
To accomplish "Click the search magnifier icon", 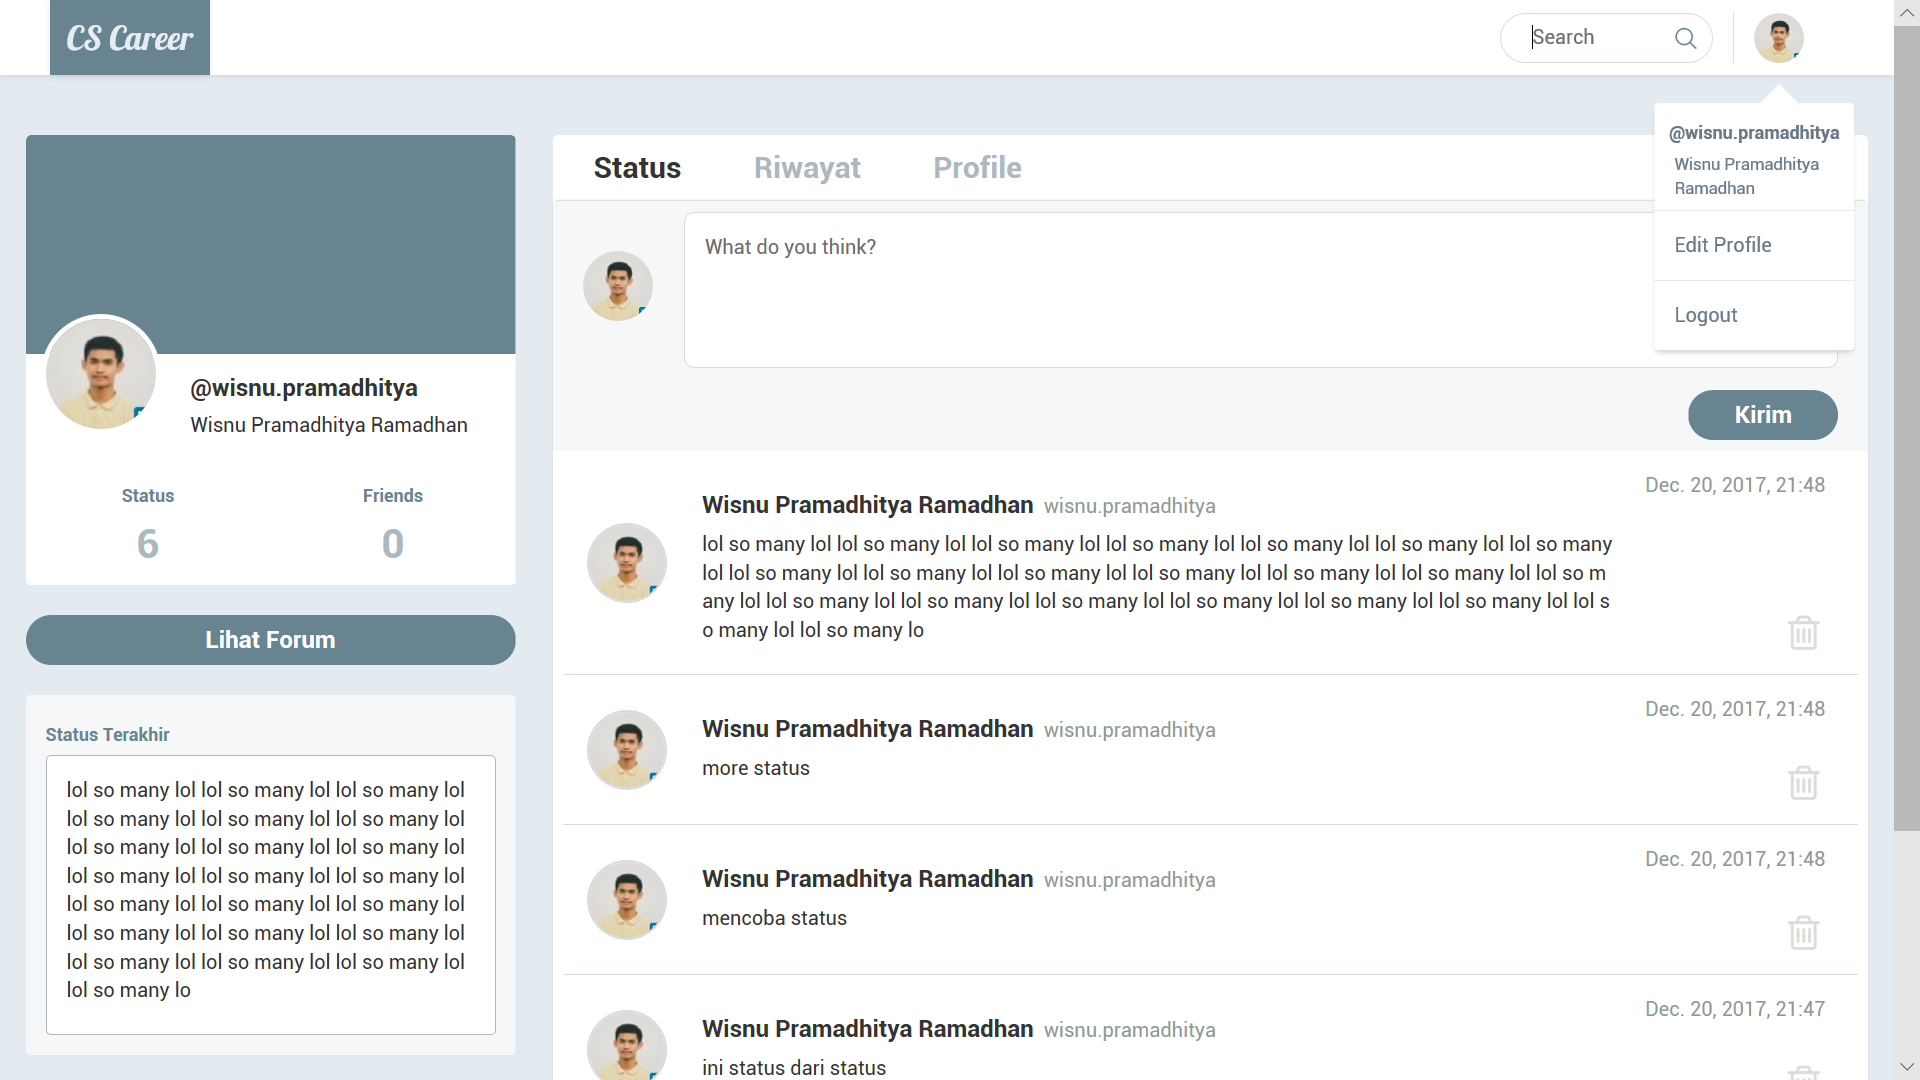I will [x=1685, y=38].
